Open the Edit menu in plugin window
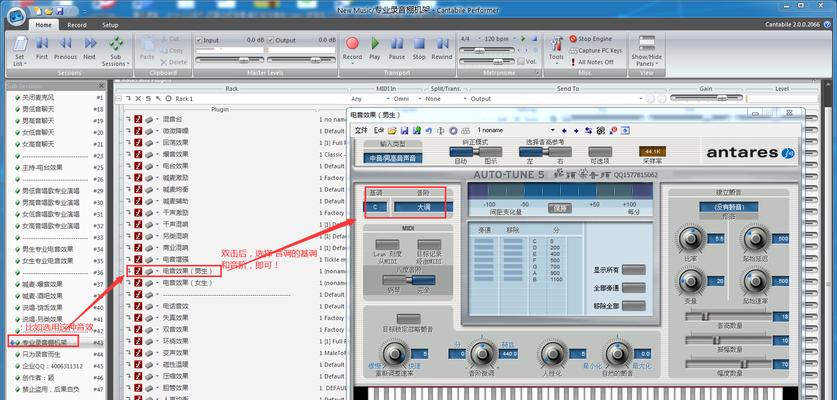The height and width of the screenshot is (400, 837). 379,130
